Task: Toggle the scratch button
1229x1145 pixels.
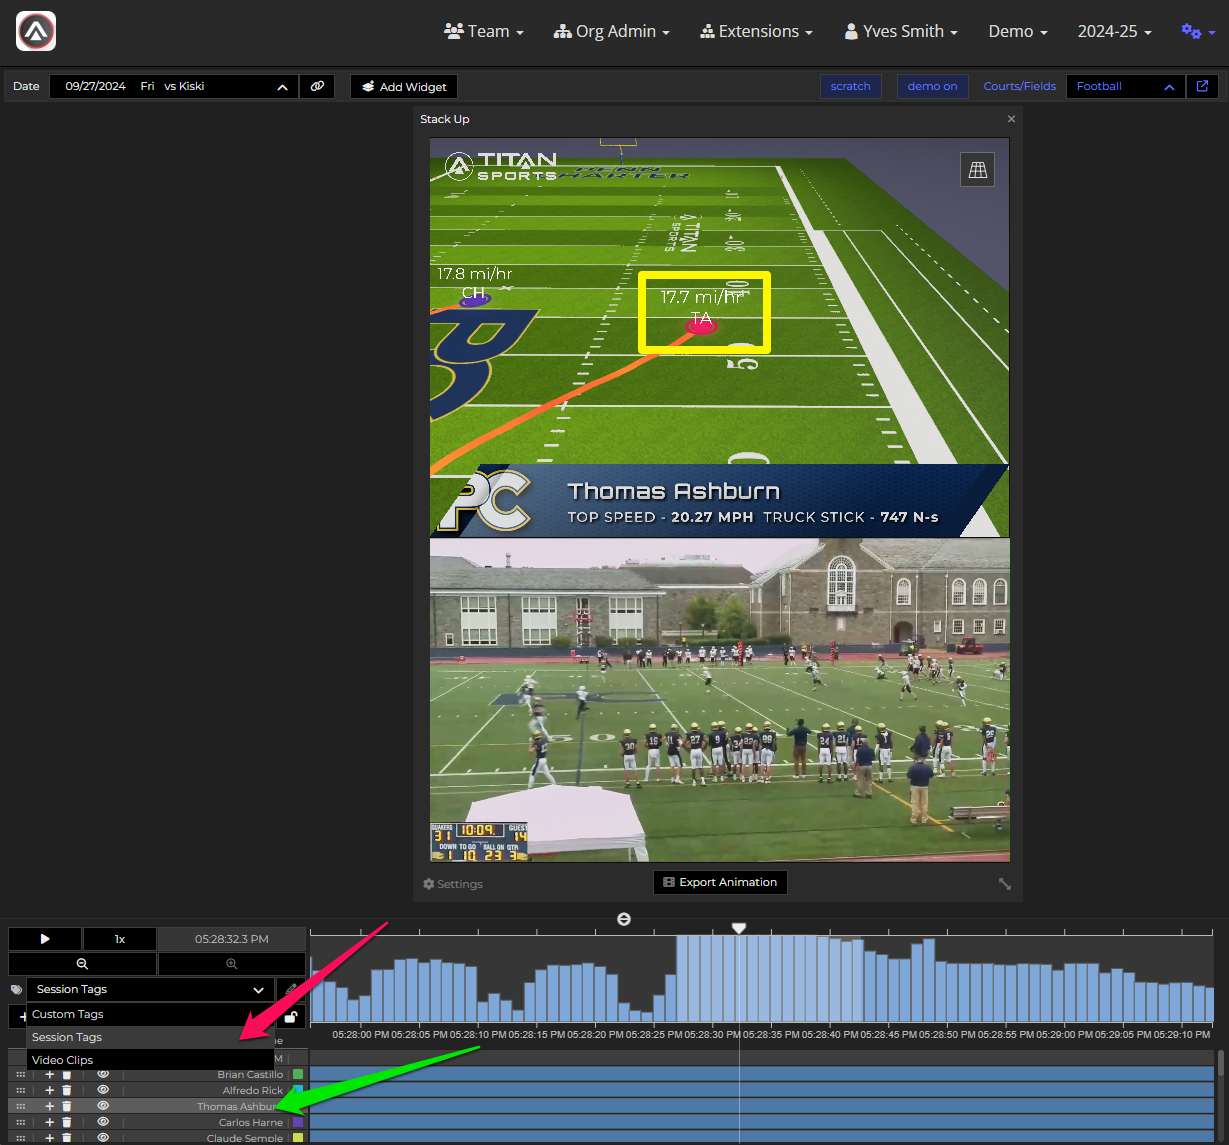Action: tap(850, 86)
